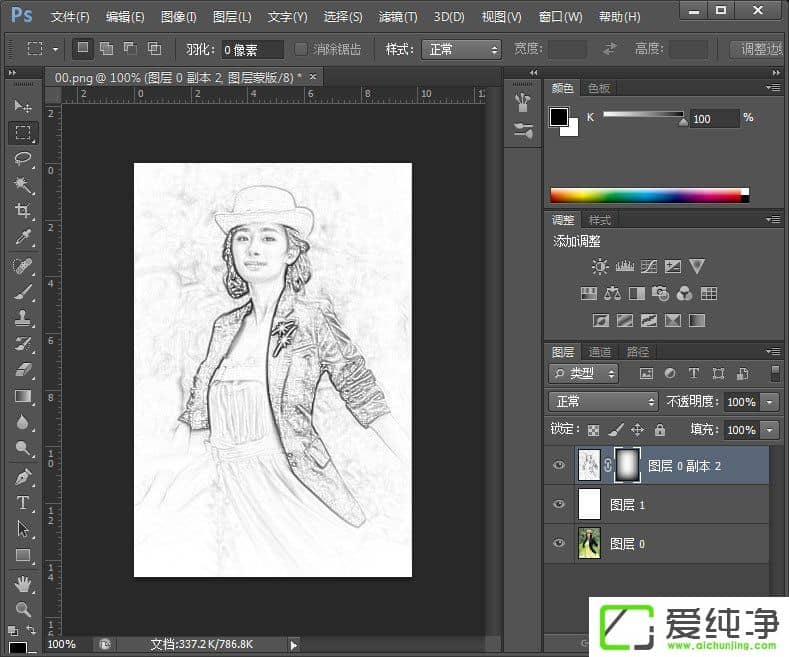Toggle visibility of 图层 0 layer

tap(559, 544)
